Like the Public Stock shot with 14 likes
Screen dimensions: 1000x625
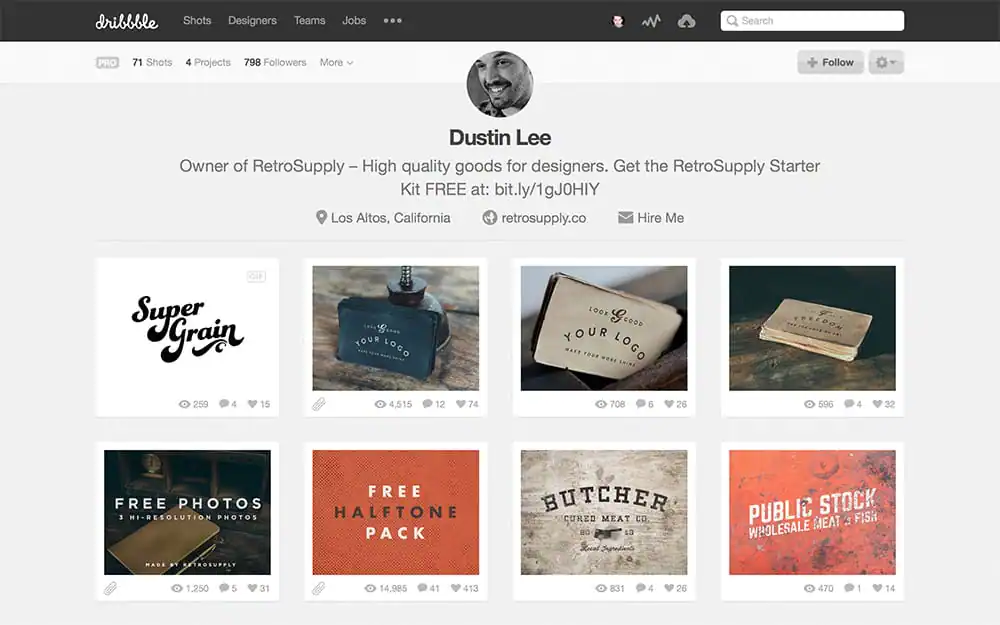coord(878,588)
